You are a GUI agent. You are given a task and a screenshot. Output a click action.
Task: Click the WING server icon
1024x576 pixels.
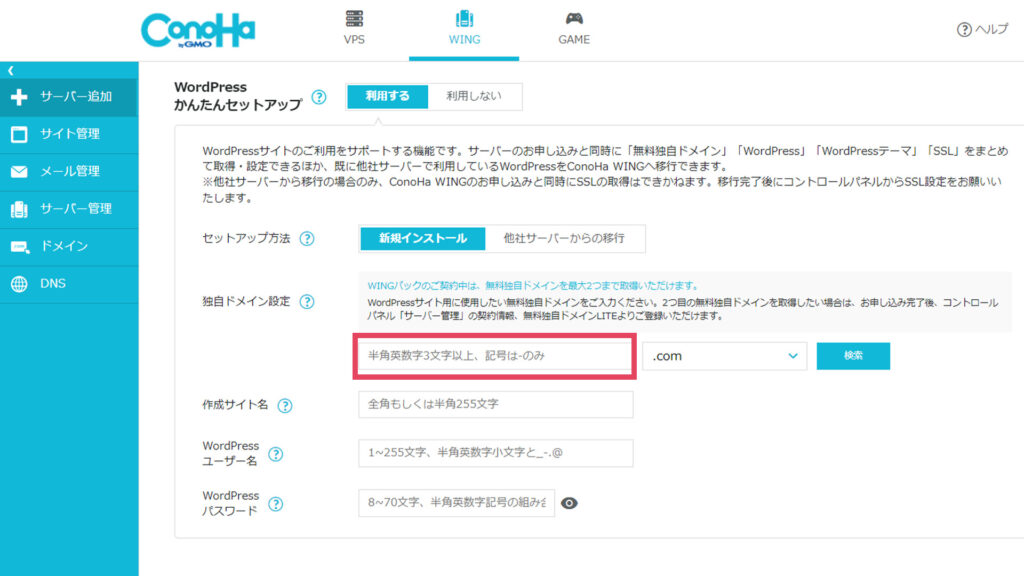click(464, 18)
